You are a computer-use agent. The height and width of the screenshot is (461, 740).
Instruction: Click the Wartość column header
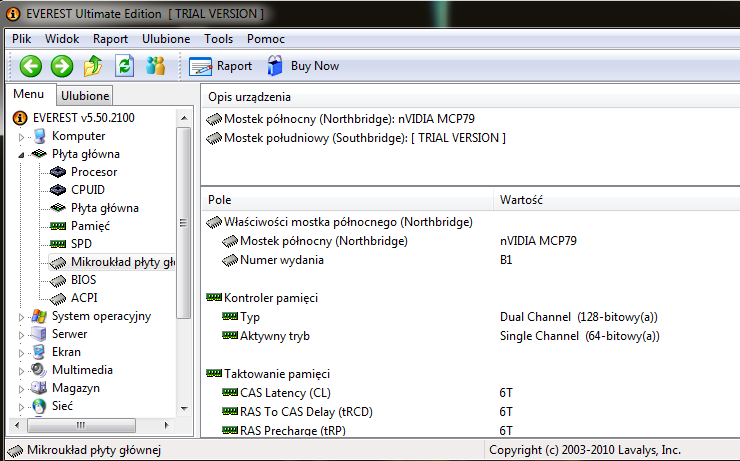click(617, 200)
